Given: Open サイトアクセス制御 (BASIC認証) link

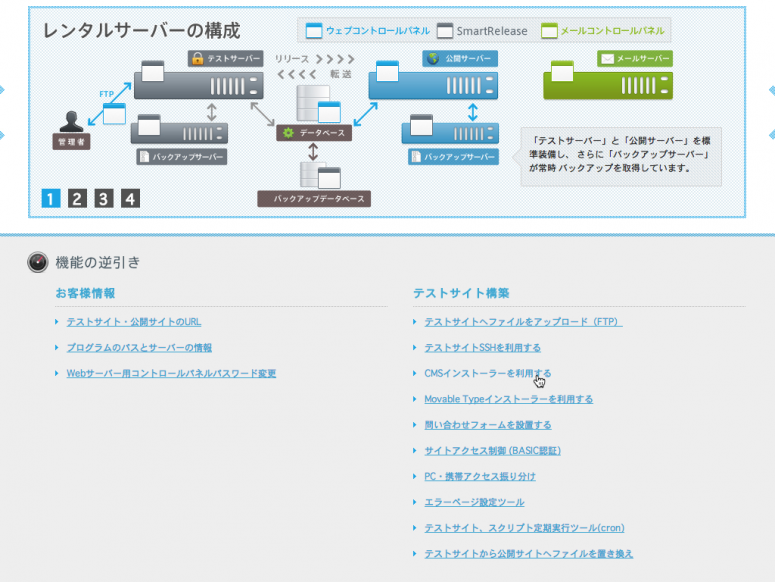Looking at the screenshot, I should (x=492, y=451).
